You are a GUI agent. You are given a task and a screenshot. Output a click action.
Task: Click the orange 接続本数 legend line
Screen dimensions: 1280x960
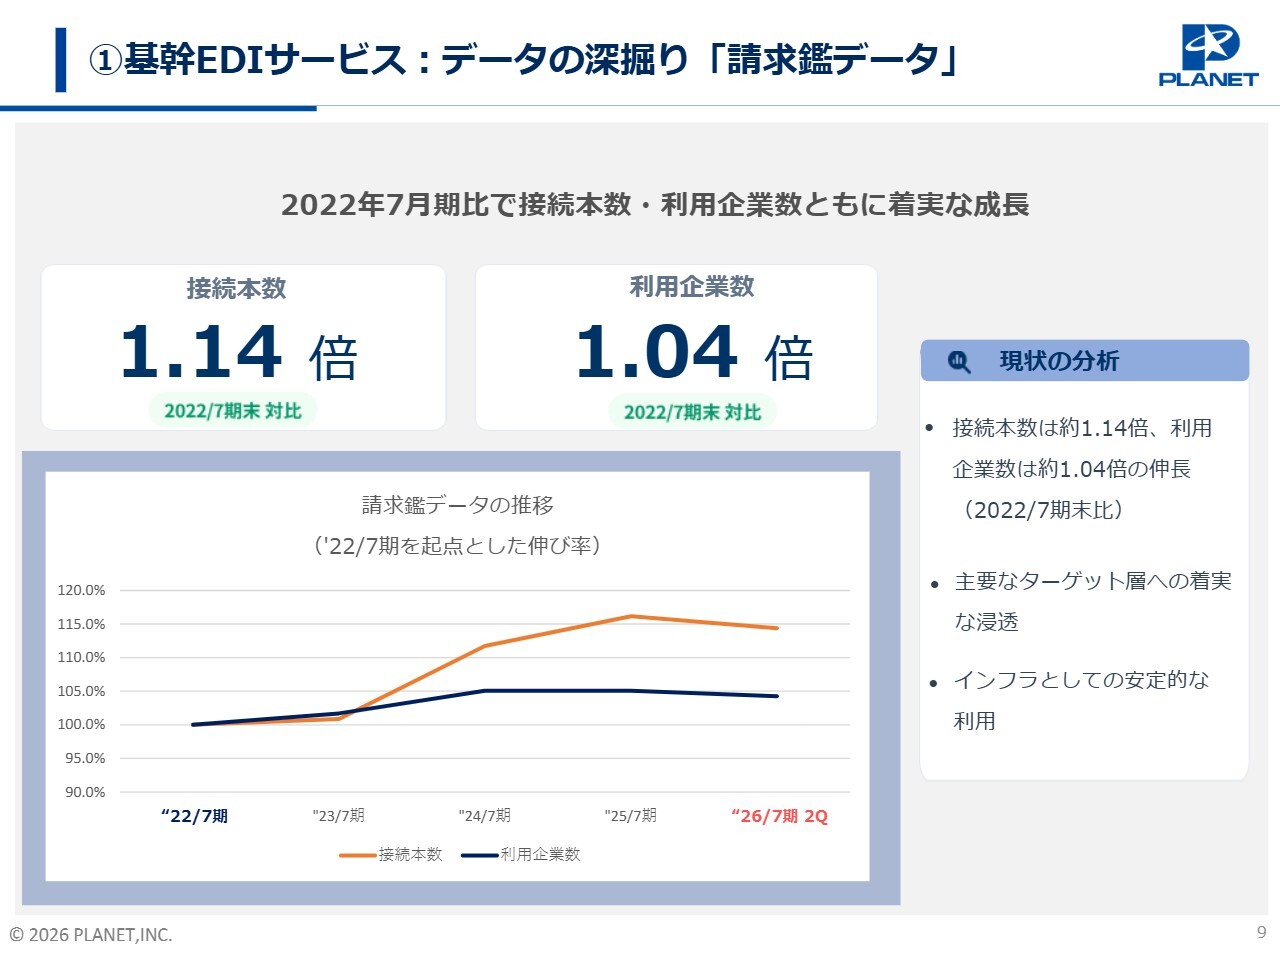coord(357,855)
